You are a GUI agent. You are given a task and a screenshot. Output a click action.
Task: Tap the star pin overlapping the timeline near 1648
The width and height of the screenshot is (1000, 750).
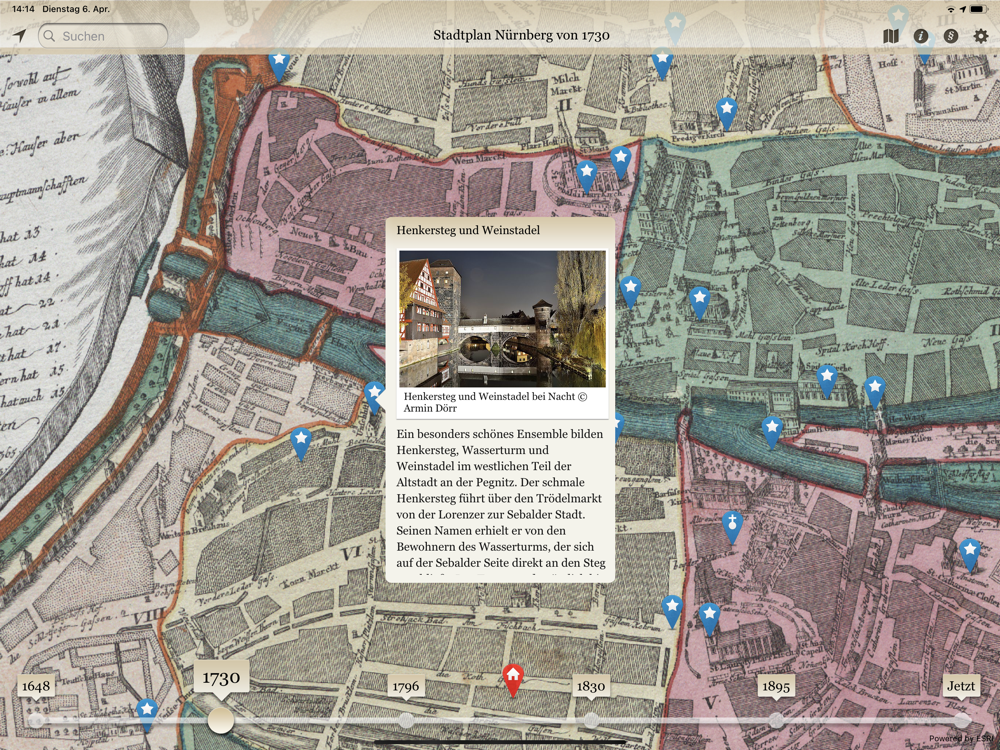[x=147, y=714]
